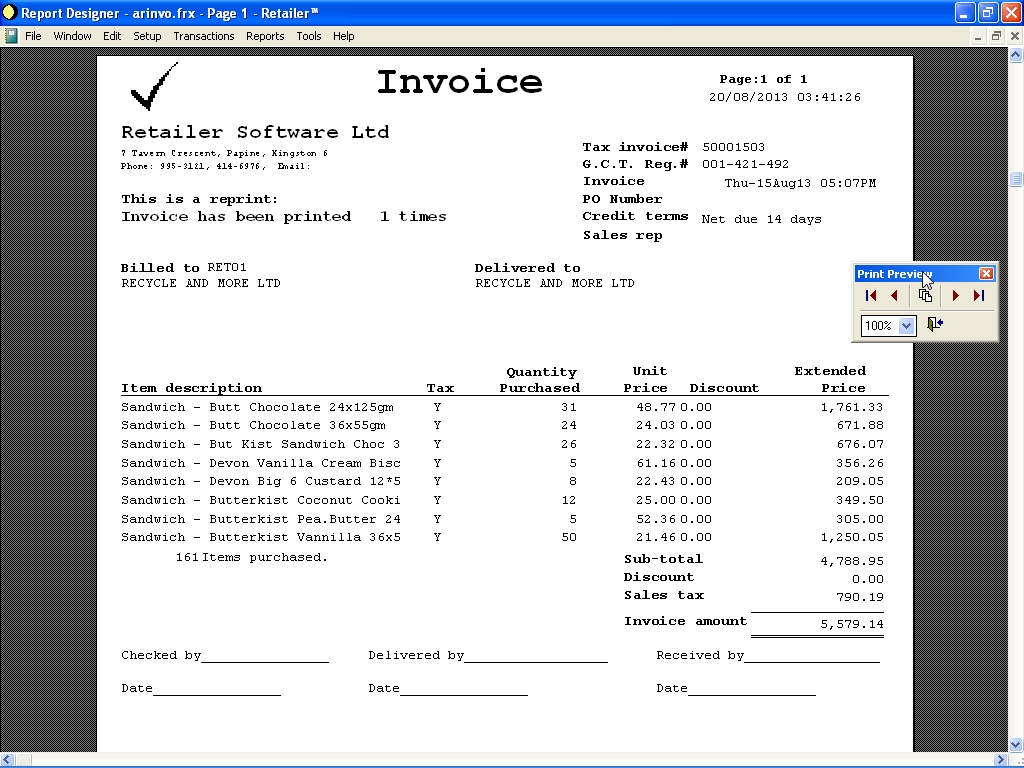Click the yellow Report Designer title bar icon
The height and width of the screenshot is (768, 1024).
pos(9,12)
